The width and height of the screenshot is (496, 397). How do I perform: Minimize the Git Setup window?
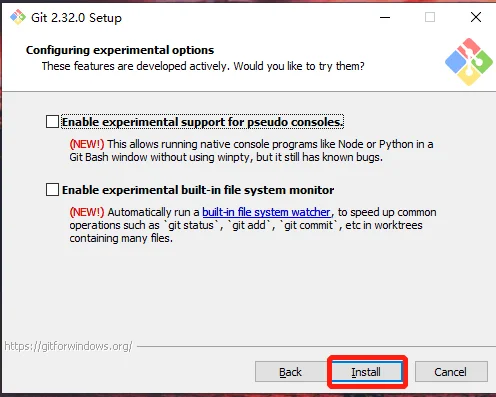(x=385, y=17)
